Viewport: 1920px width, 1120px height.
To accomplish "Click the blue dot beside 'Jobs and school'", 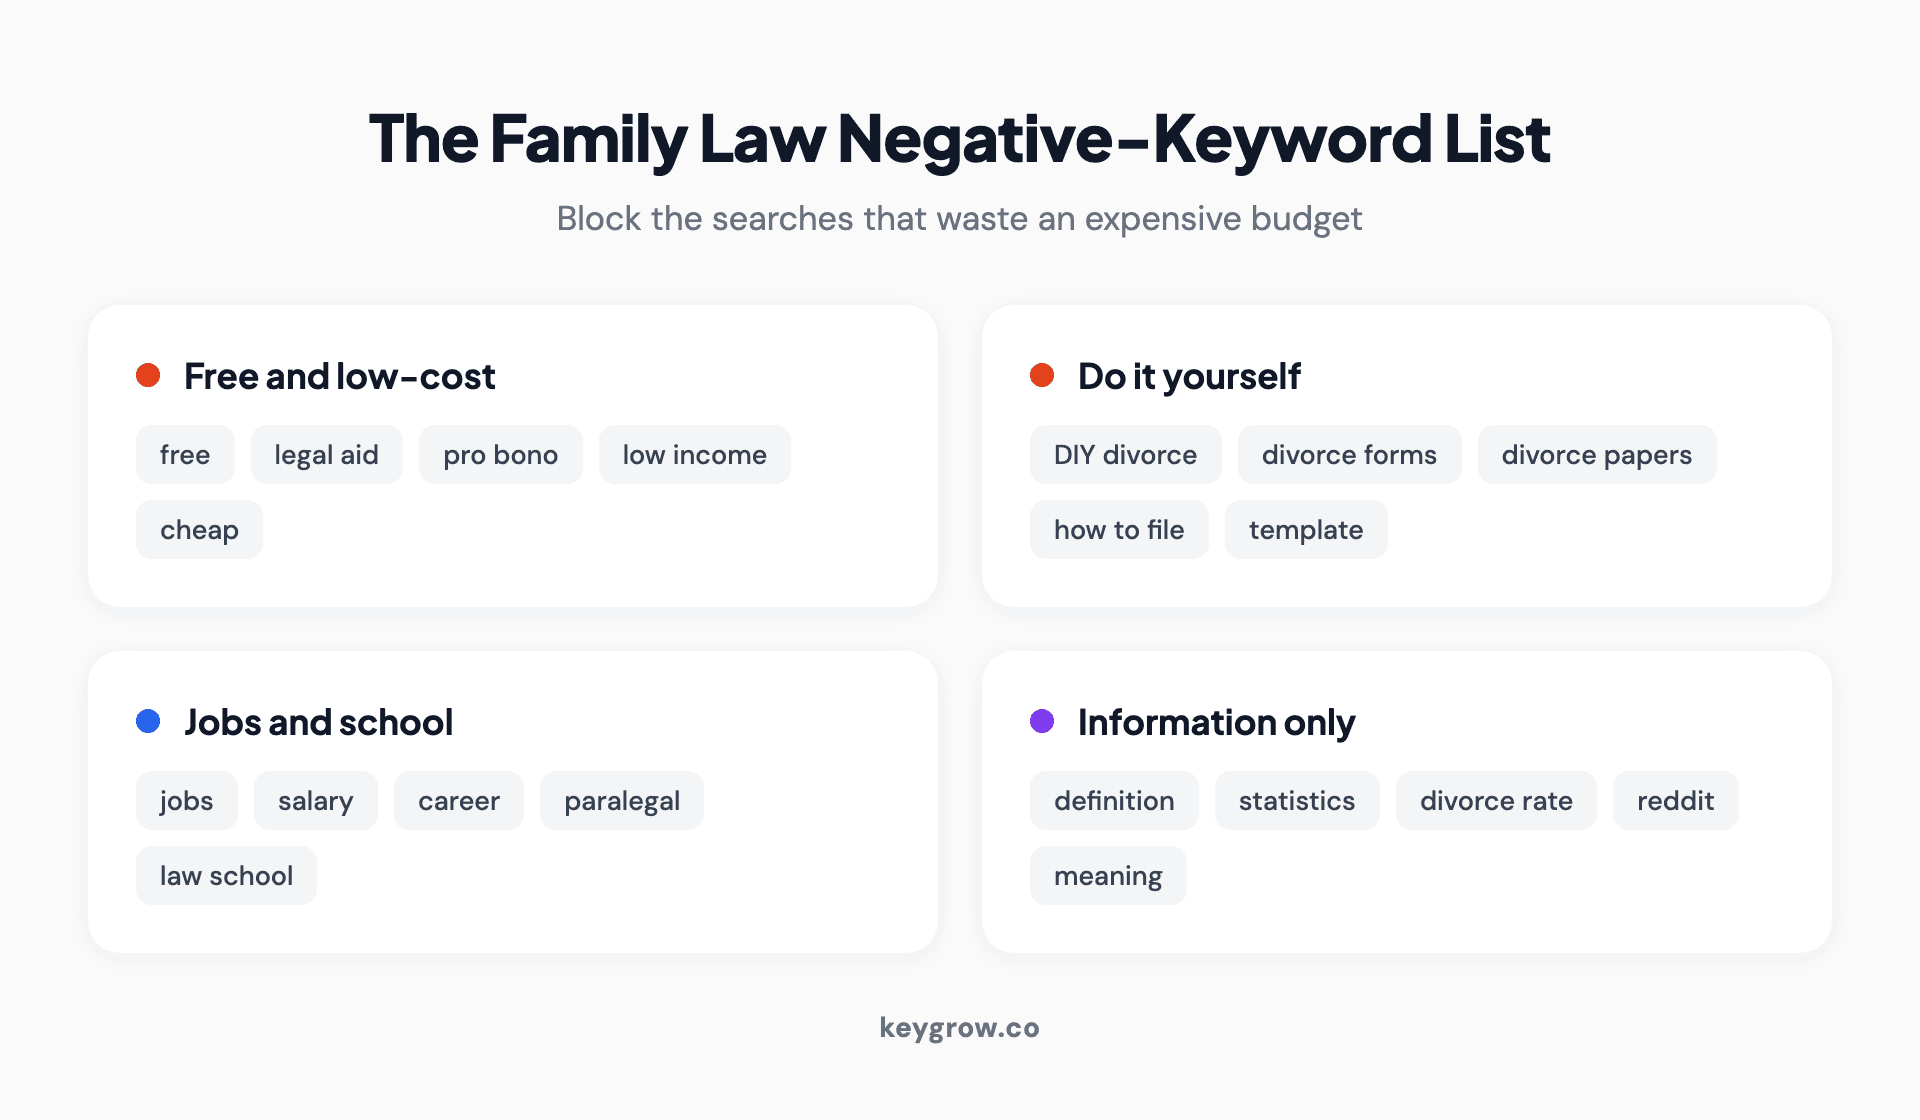I will [x=148, y=721].
